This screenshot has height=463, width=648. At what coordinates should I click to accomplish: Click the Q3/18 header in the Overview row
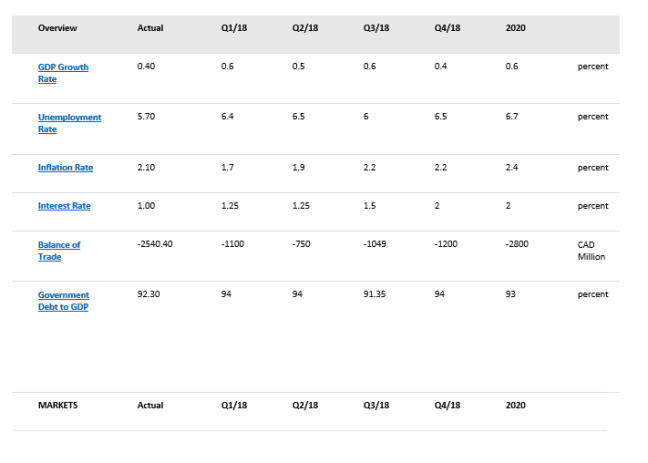point(377,27)
